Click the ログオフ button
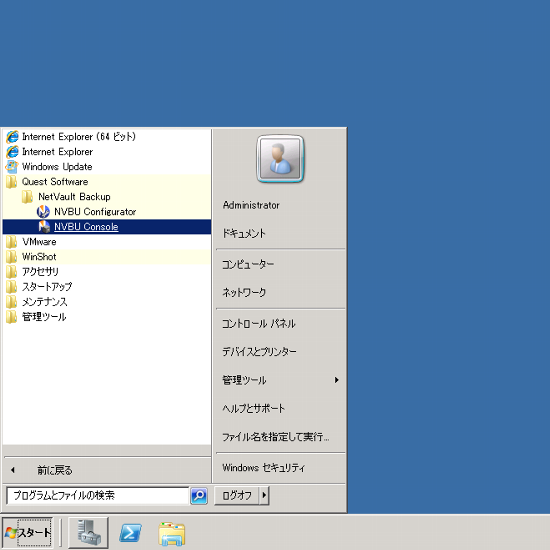 (237, 496)
